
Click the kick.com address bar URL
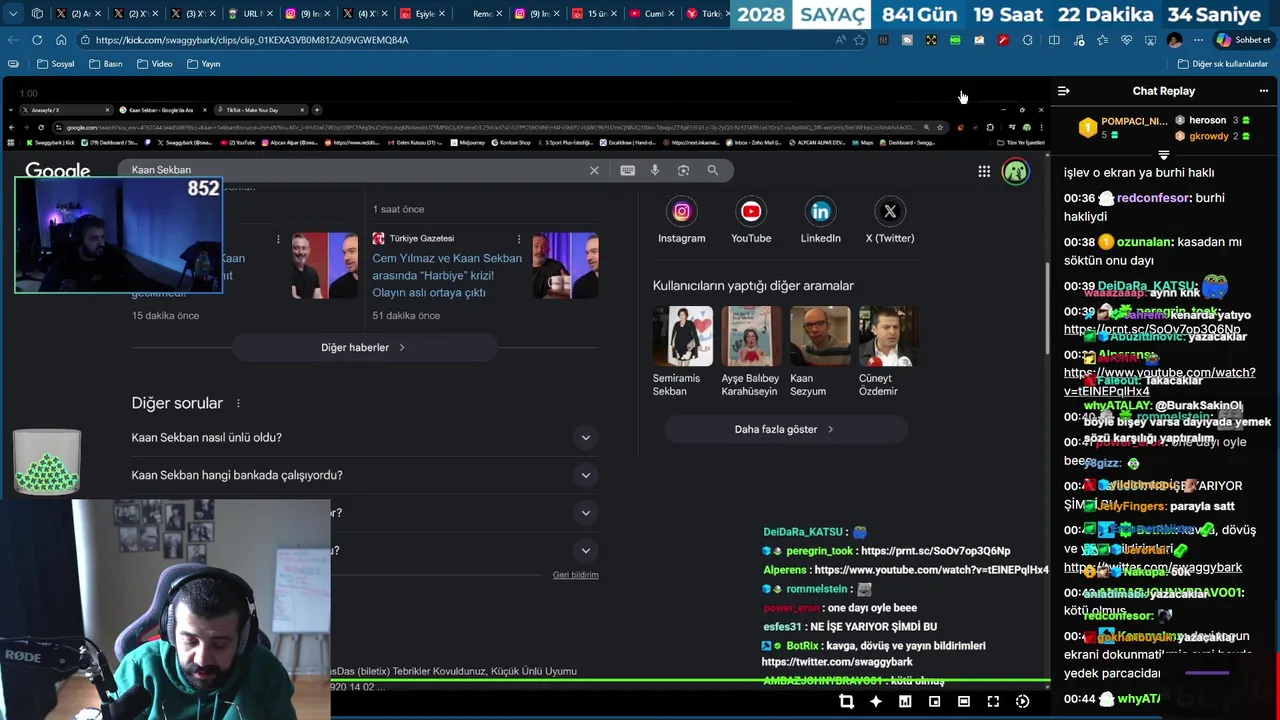tap(252, 40)
